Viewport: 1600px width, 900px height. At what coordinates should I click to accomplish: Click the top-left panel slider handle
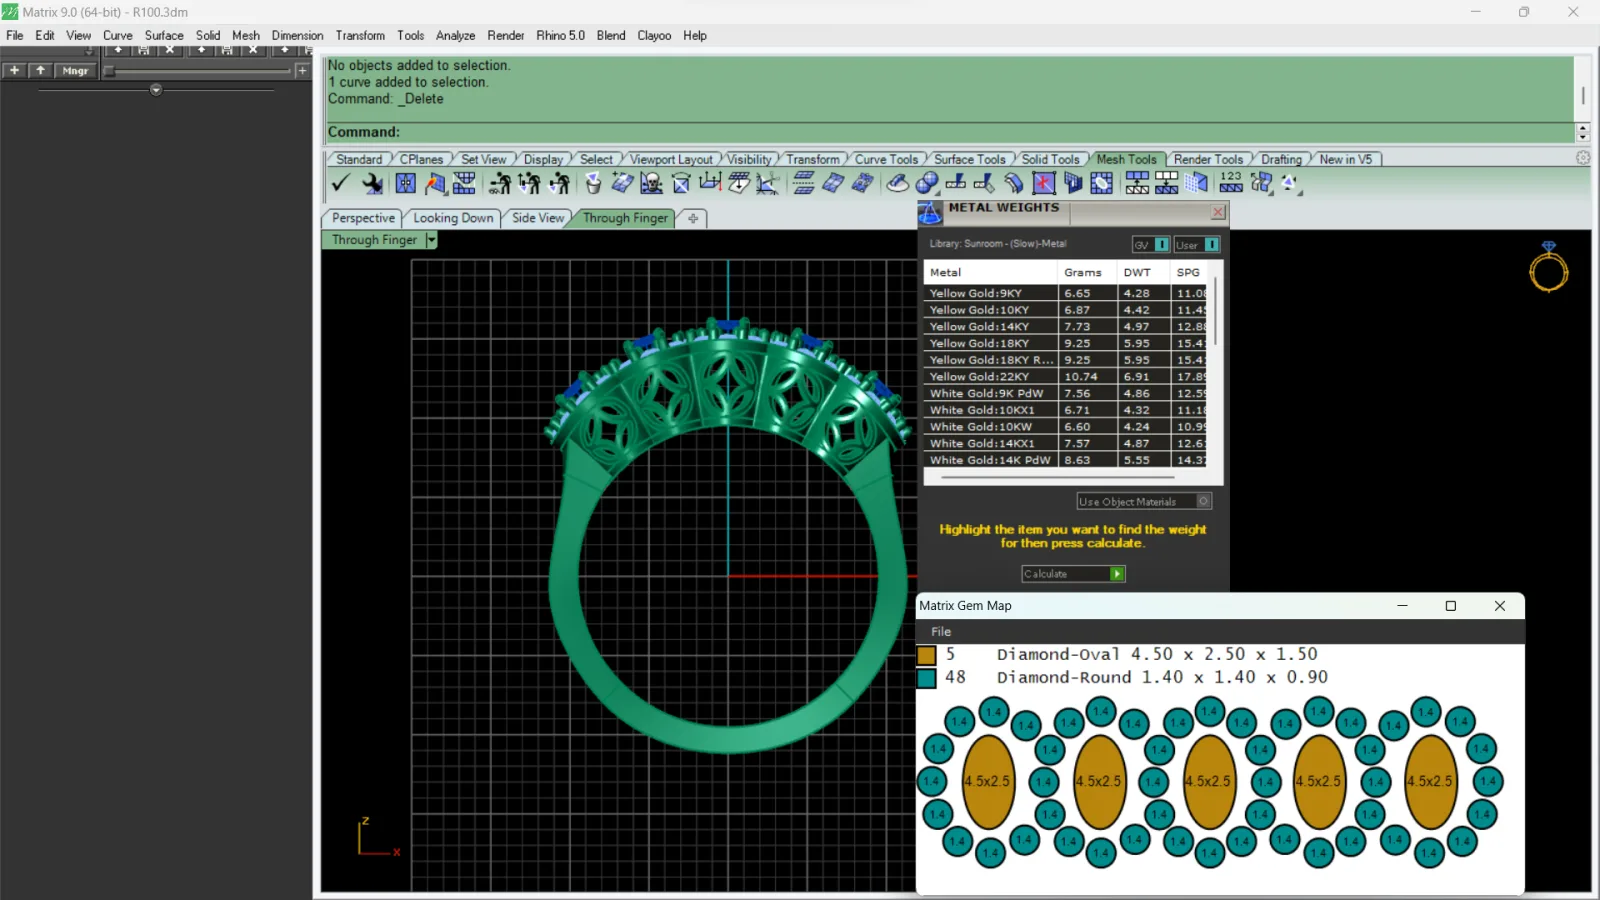tap(109, 71)
